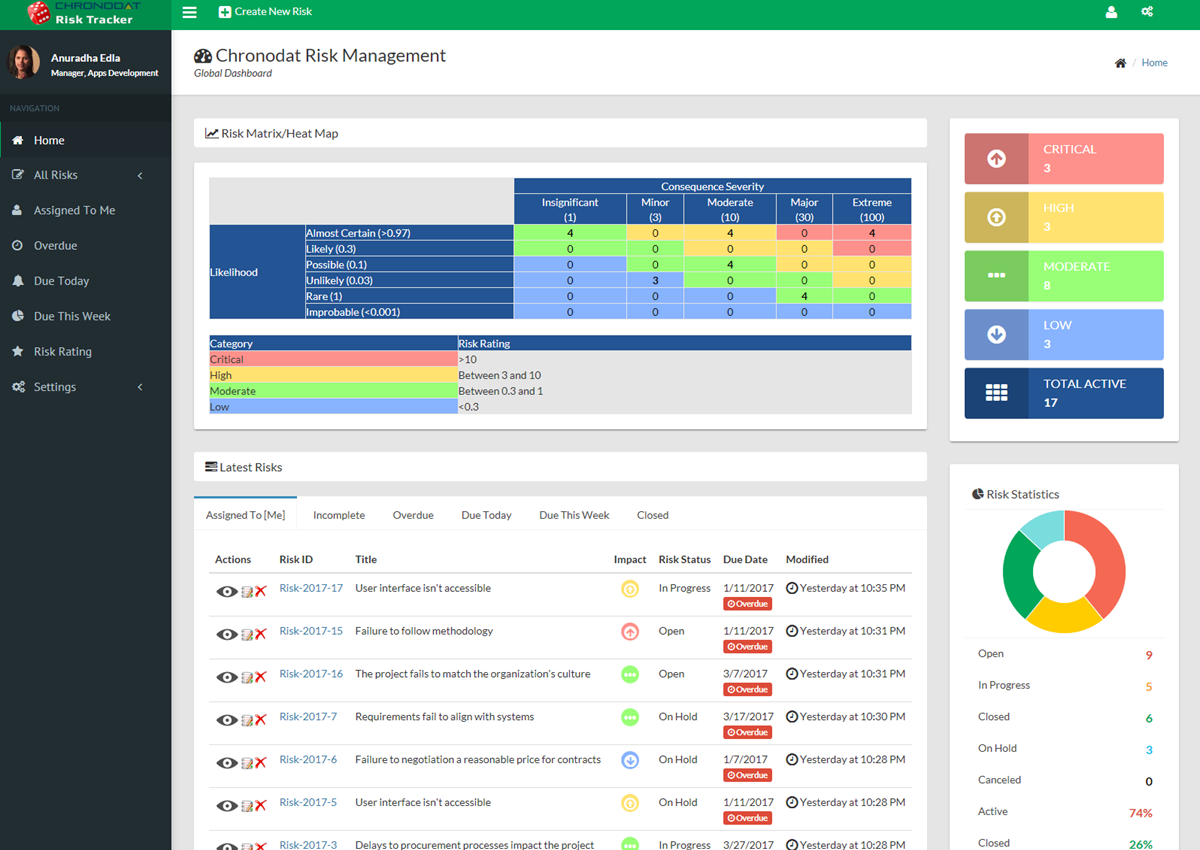1200x850 pixels.
Task: Delete Risk-2017-15 with its red X
Action: [260, 635]
